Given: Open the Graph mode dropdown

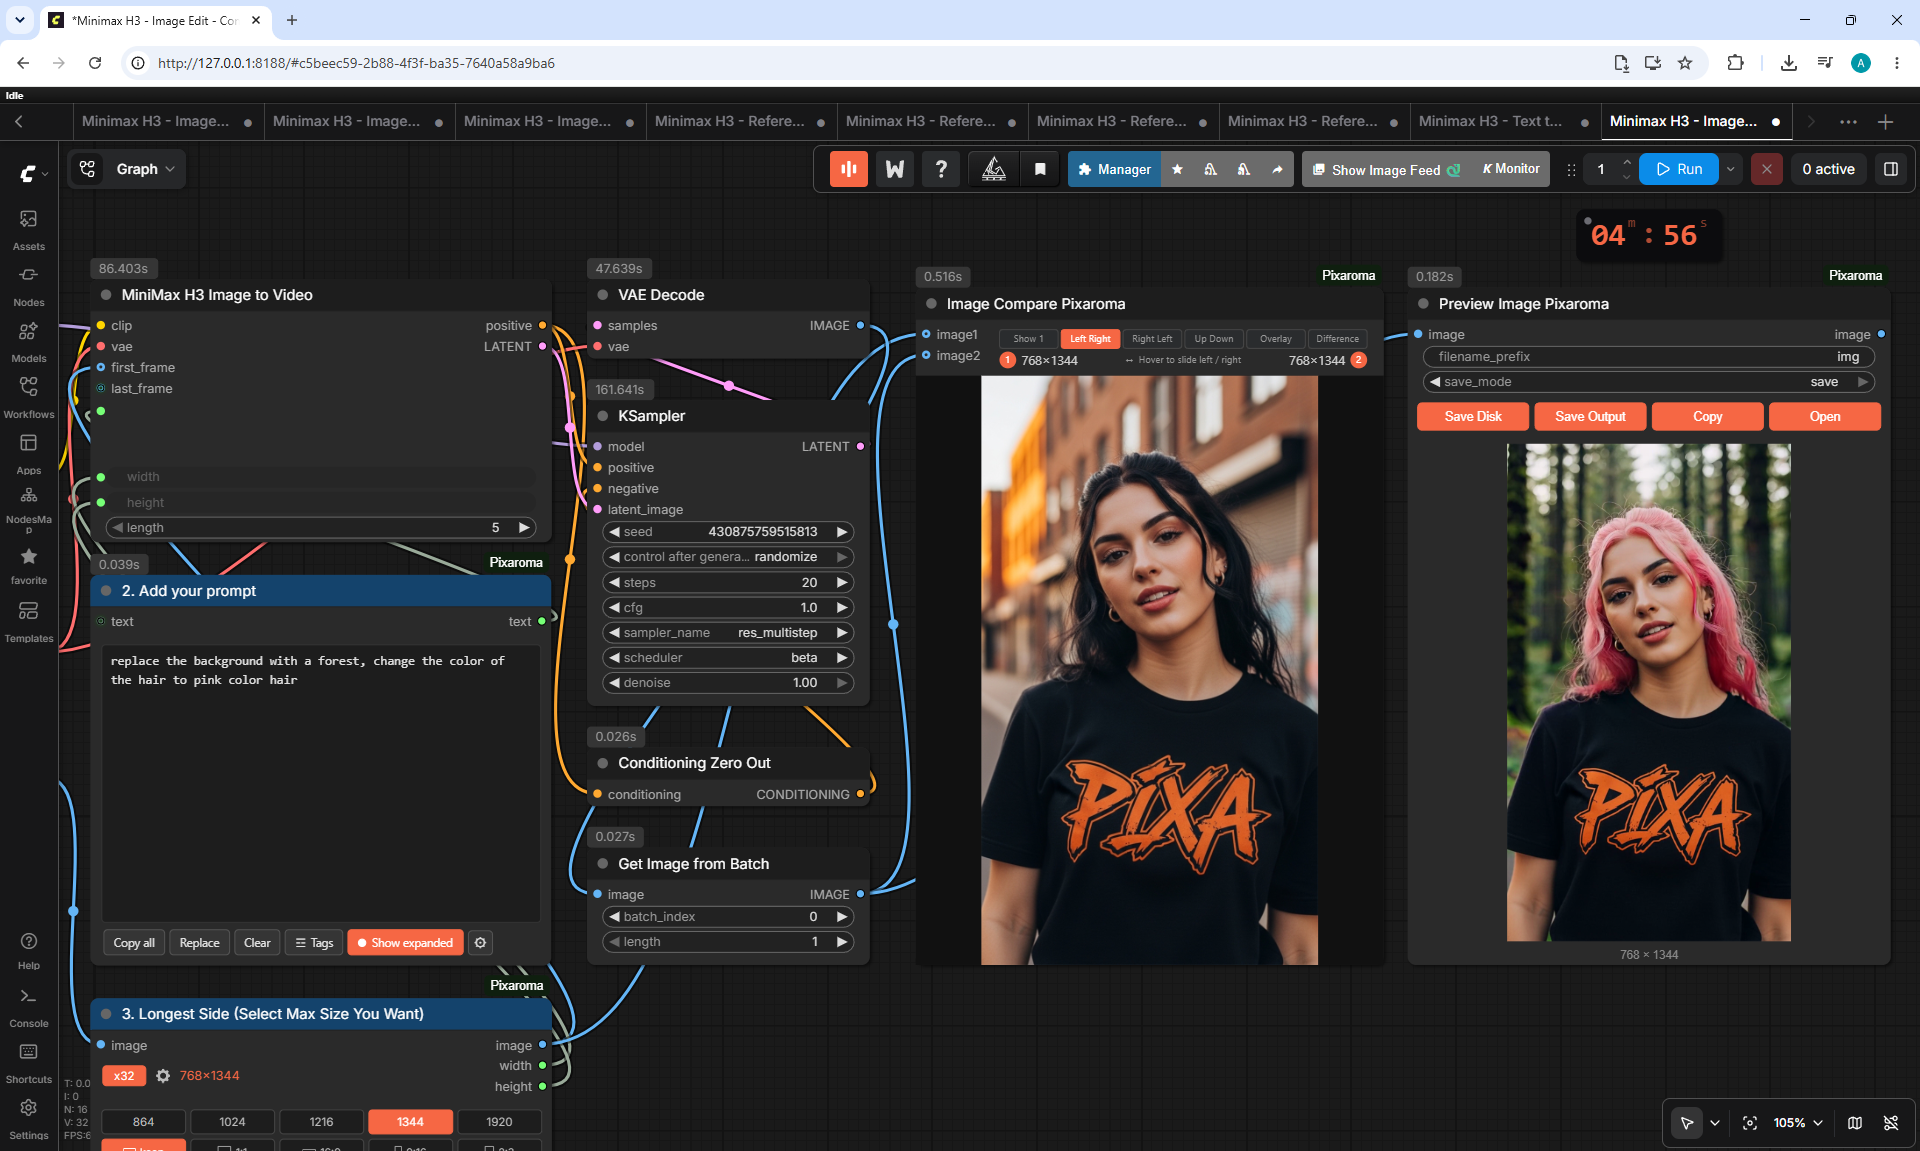Looking at the screenshot, I should coord(127,169).
